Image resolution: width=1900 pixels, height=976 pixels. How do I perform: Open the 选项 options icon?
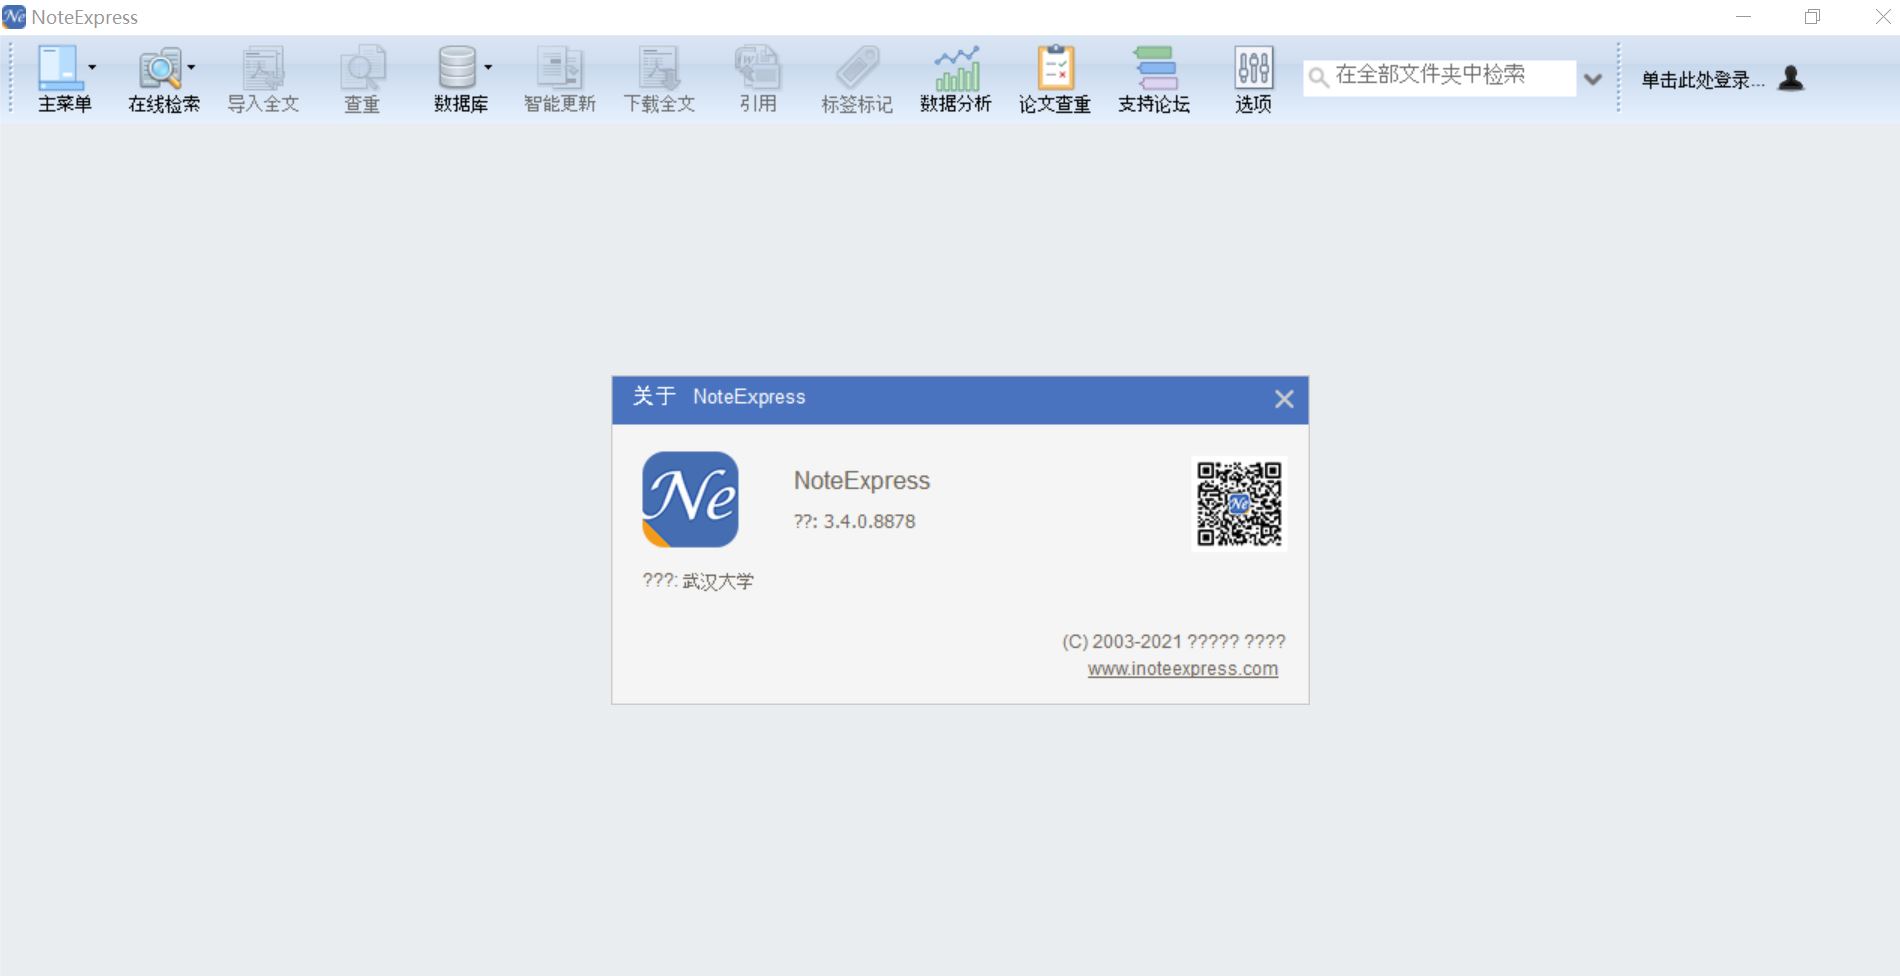click(x=1254, y=67)
